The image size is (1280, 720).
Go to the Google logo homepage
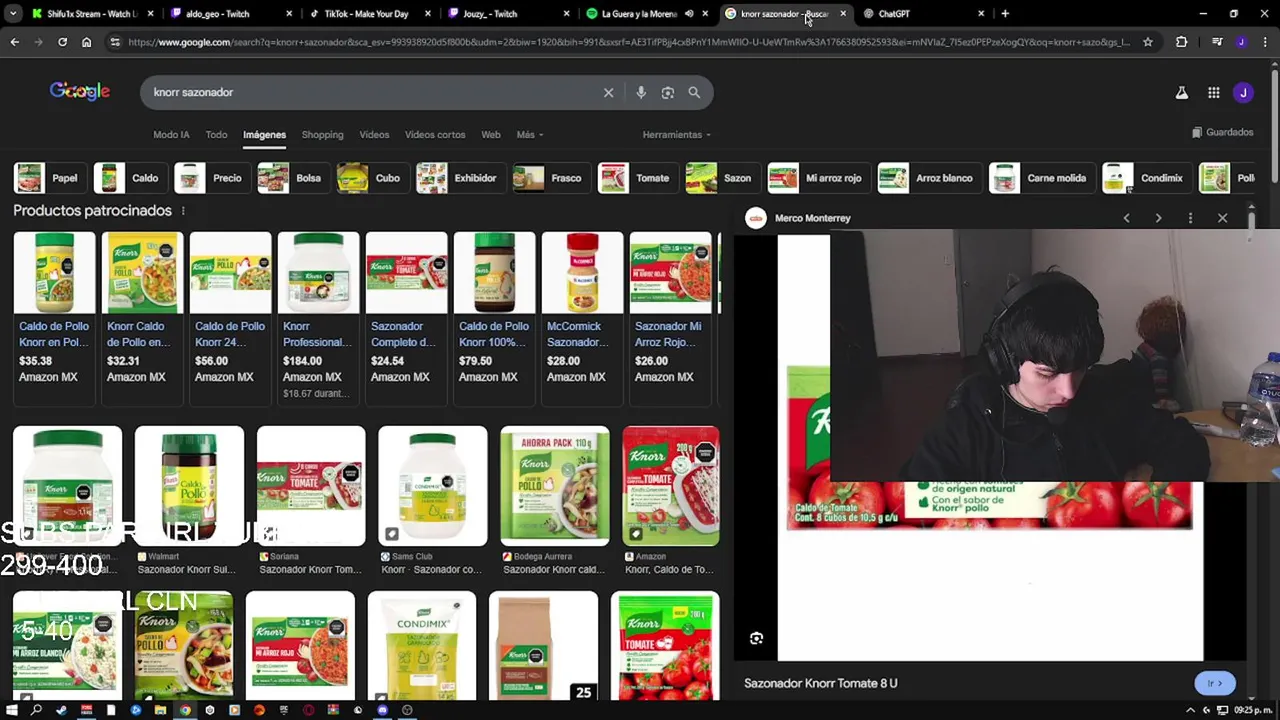pos(80,92)
